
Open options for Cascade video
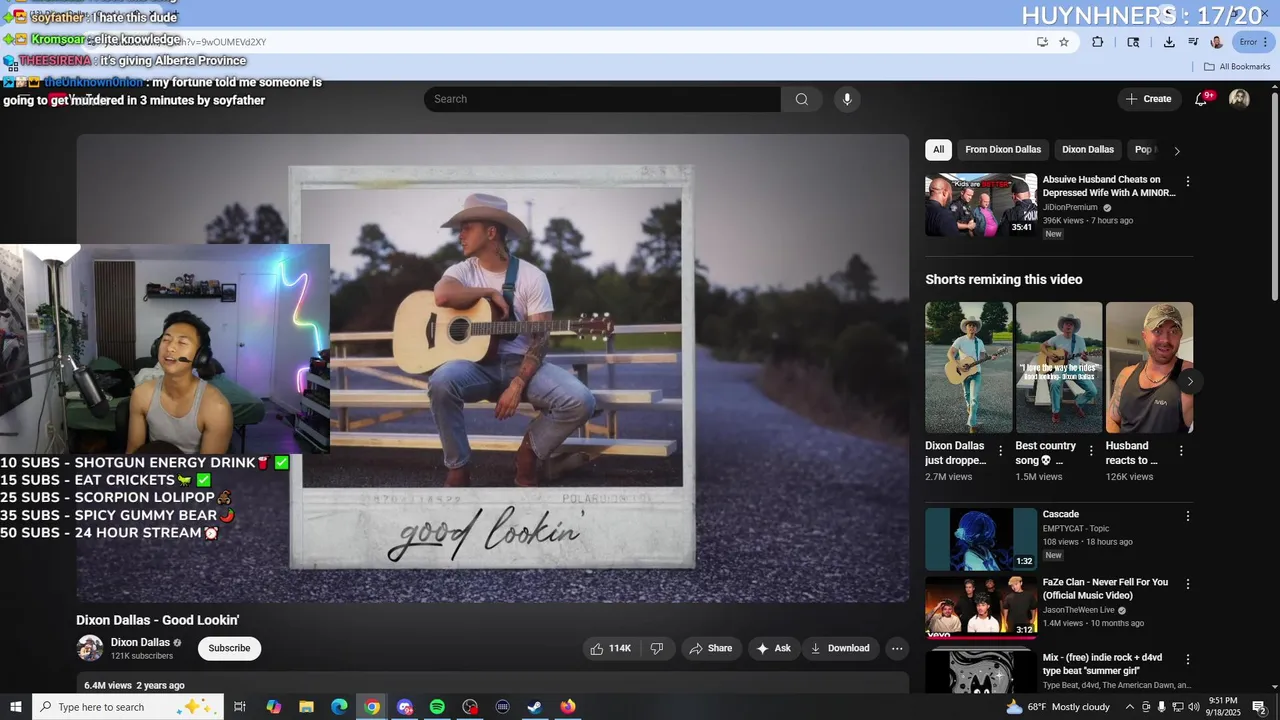tap(1188, 516)
